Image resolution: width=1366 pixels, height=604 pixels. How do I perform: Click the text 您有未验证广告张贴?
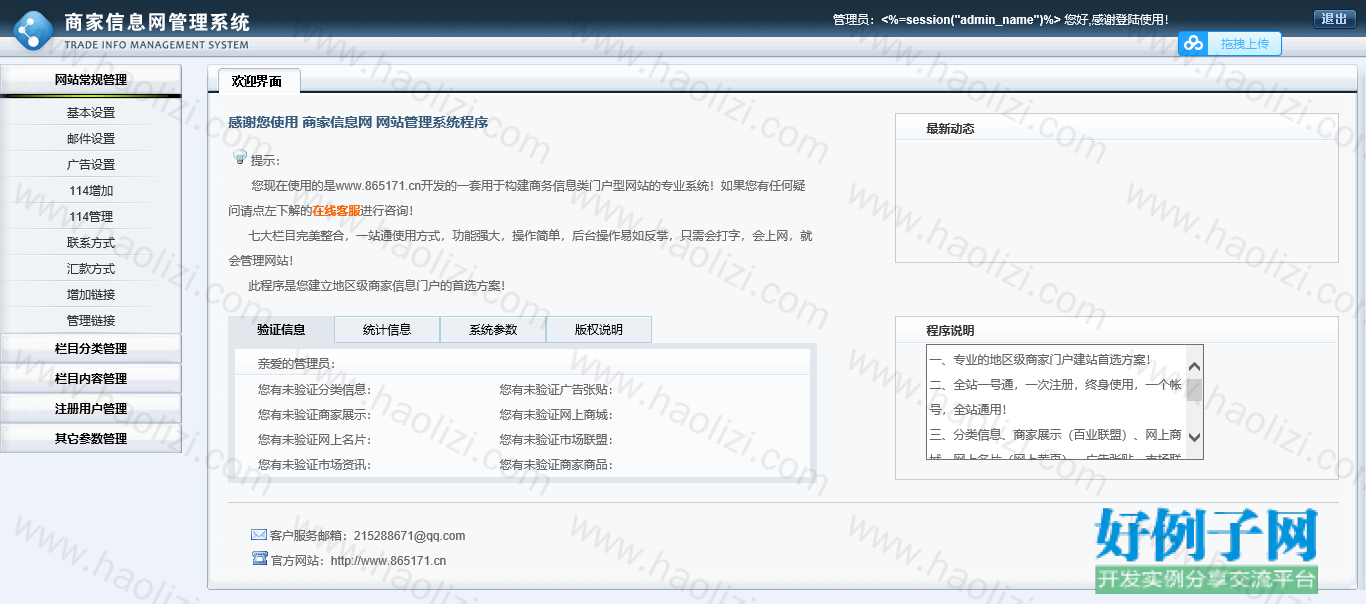[556, 390]
